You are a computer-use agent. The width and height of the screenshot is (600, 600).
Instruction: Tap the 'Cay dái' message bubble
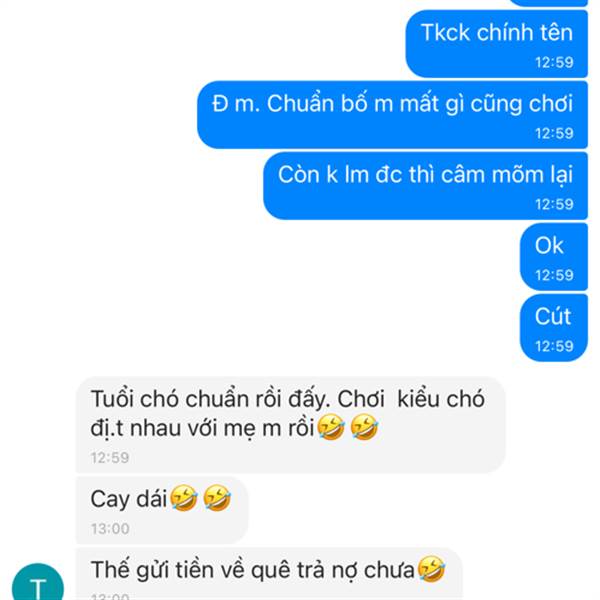(x=162, y=510)
